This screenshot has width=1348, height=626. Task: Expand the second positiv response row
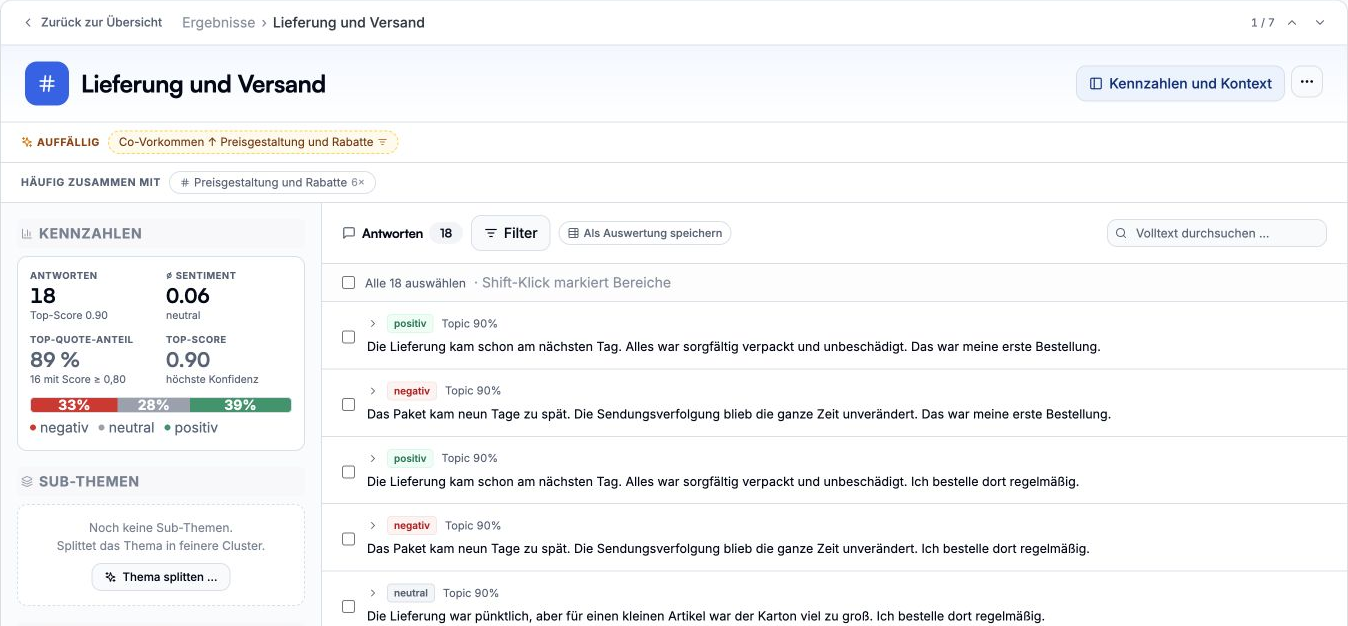(x=373, y=458)
